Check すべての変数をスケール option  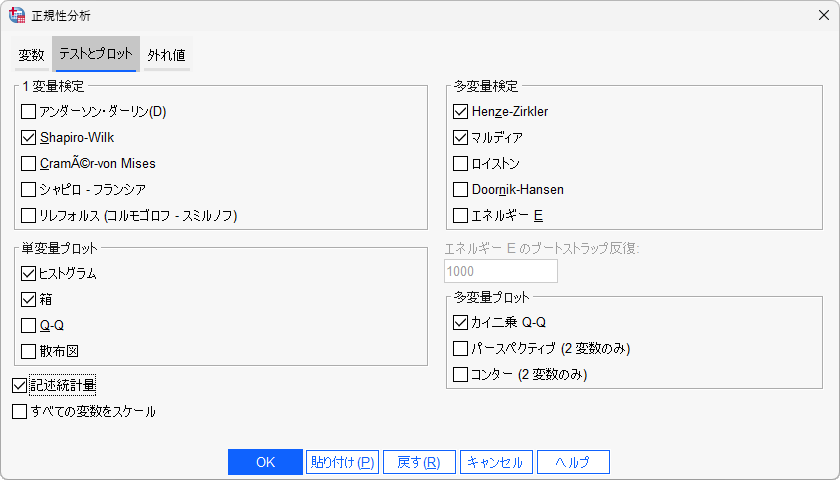[20, 411]
